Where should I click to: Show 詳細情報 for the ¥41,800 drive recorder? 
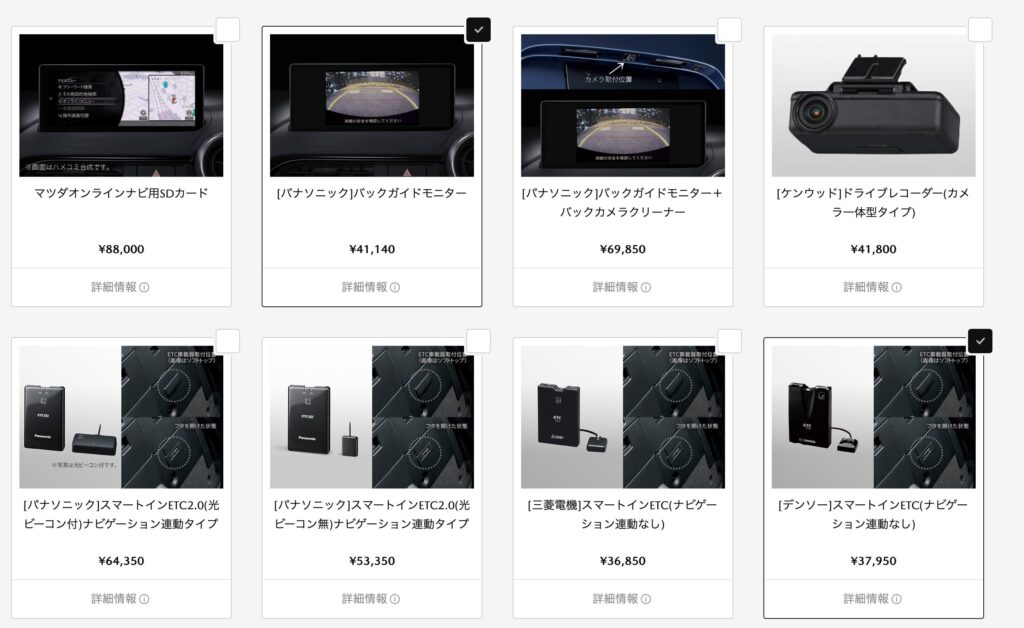(x=873, y=287)
